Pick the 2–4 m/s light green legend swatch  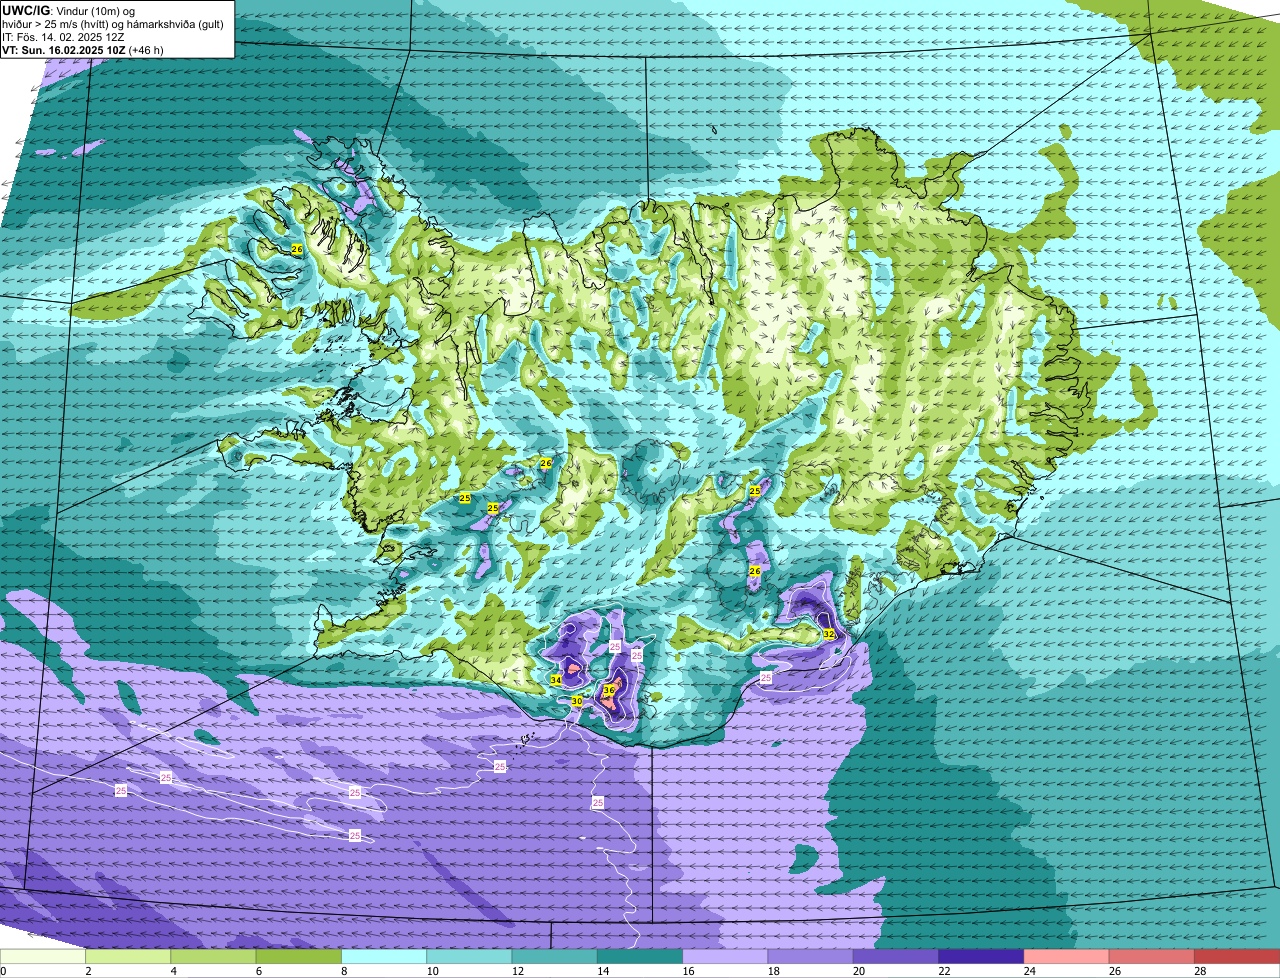click(128, 957)
